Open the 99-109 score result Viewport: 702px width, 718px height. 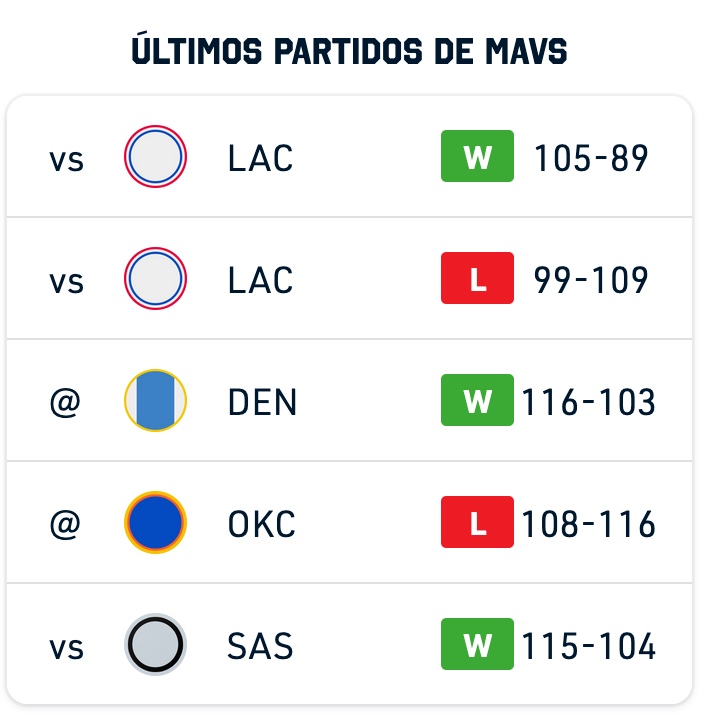tap(591, 280)
